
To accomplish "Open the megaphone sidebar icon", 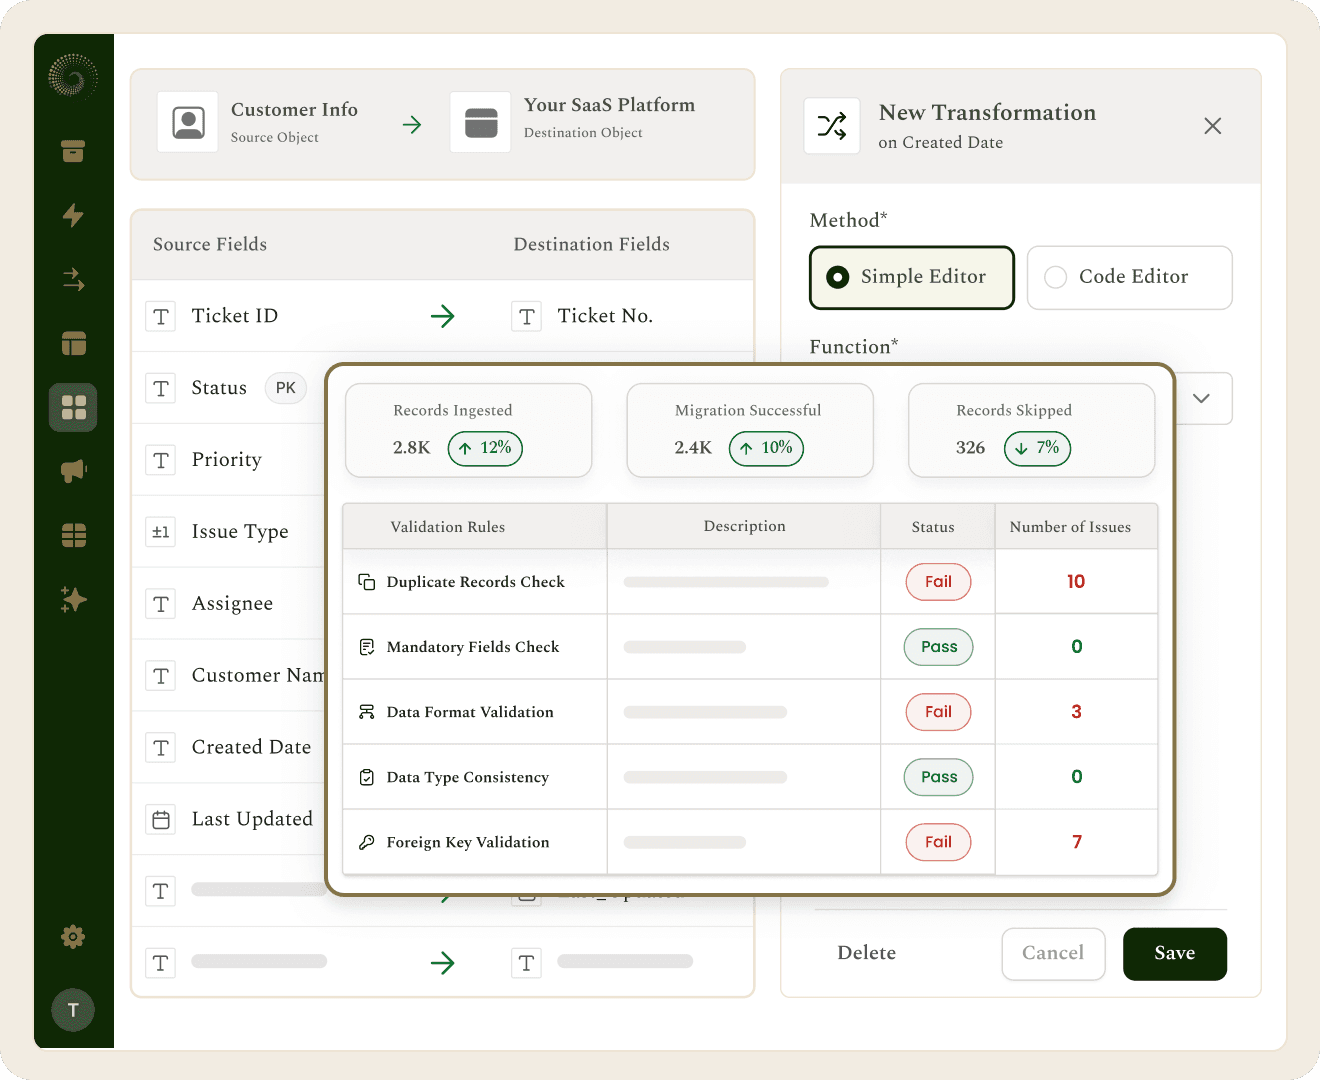I will point(73,471).
